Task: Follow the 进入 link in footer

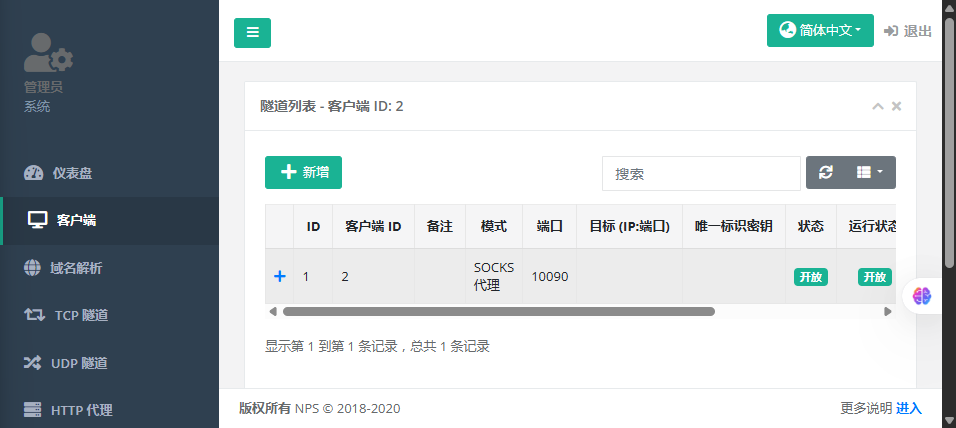Action: click(909, 408)
